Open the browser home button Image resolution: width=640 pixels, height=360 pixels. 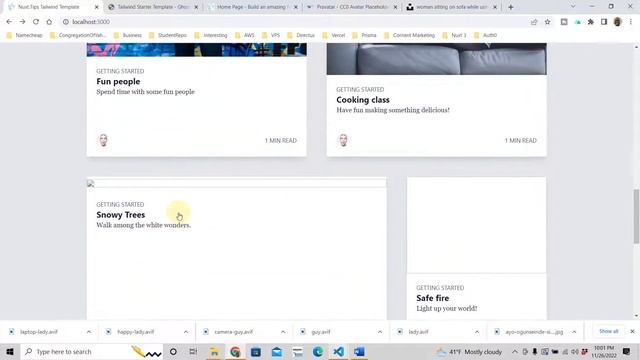click(x=49, y=22)
